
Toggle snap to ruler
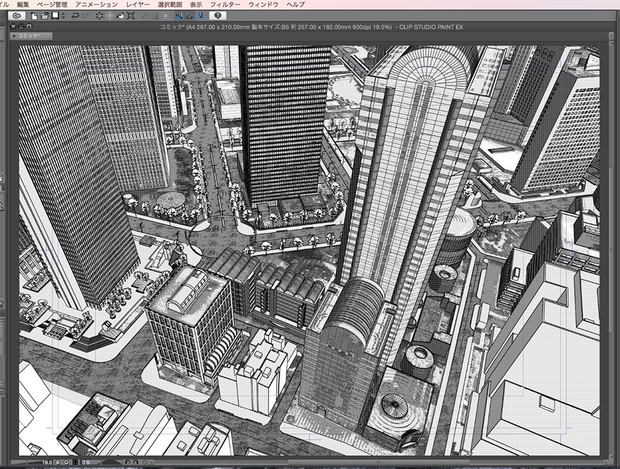pyautogui.click(x=179, y=16)
